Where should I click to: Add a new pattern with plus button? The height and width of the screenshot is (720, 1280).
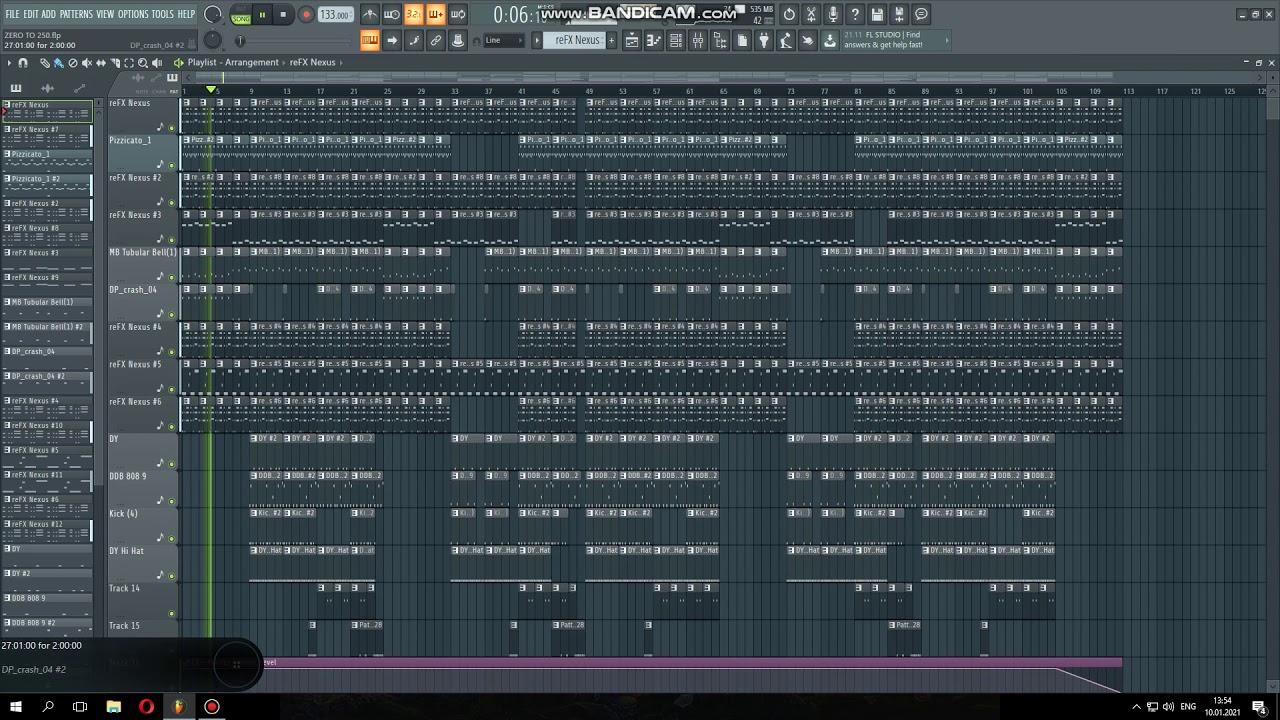[611, 40]
